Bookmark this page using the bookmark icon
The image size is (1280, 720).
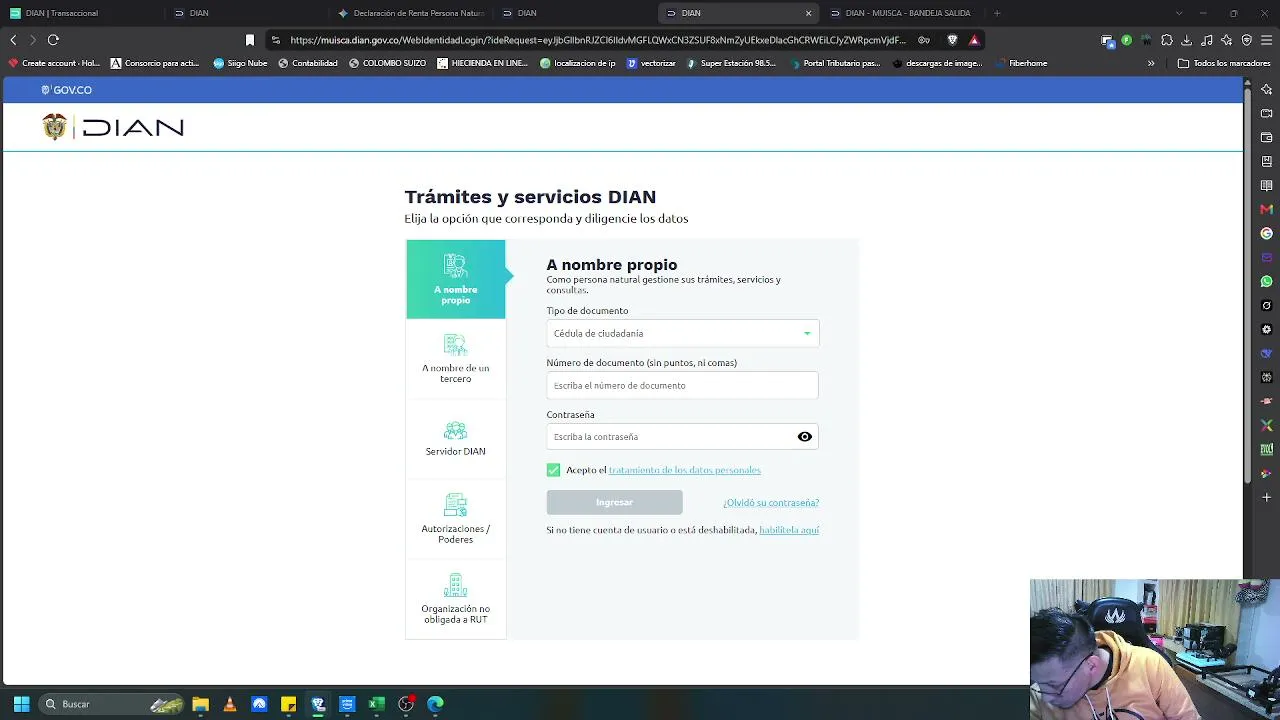[x=250, y=40]
